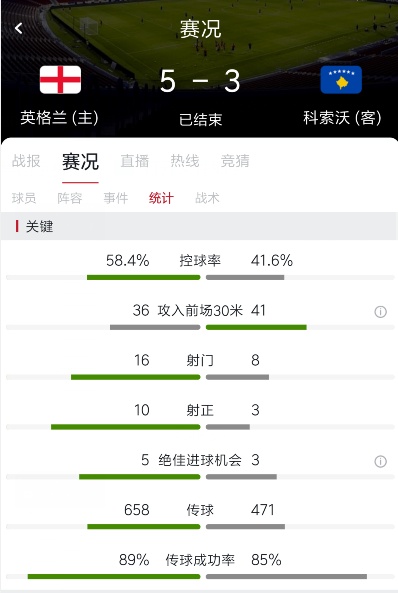
Task: Tap the Kosovo flag icon
Action: coord(341,79)
